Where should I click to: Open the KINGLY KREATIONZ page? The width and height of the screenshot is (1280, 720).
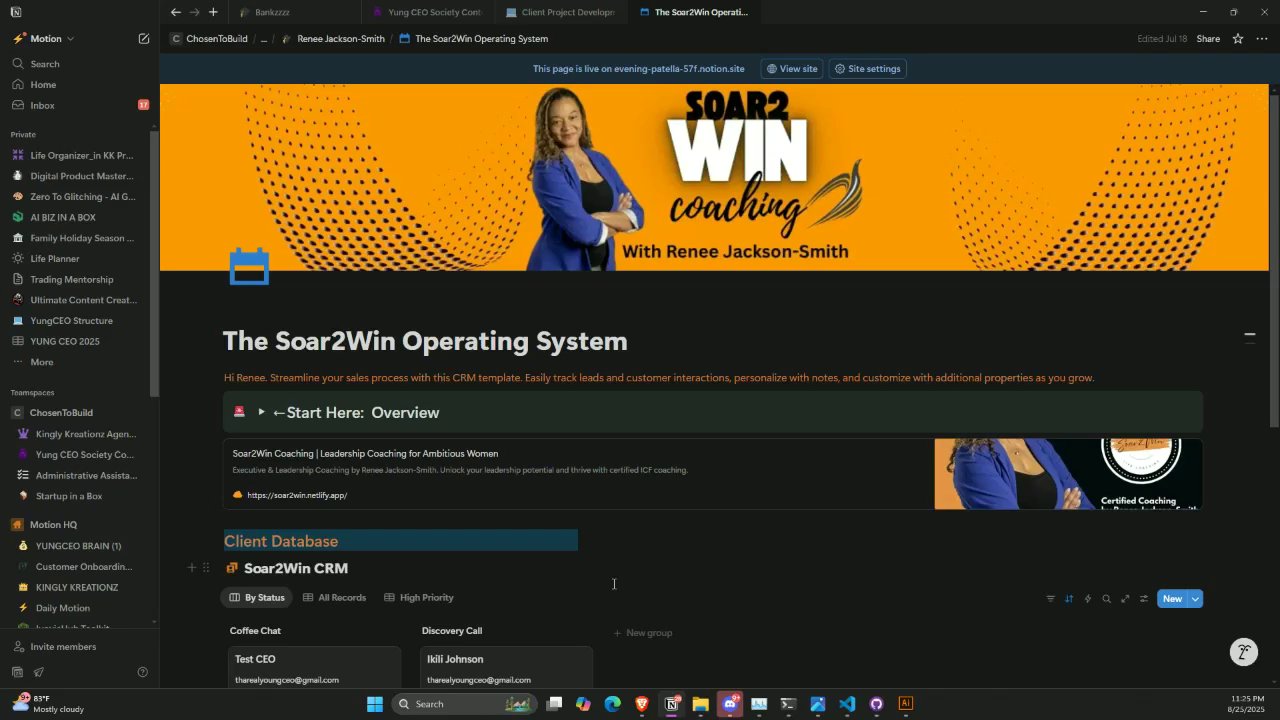tap(78, 587)
